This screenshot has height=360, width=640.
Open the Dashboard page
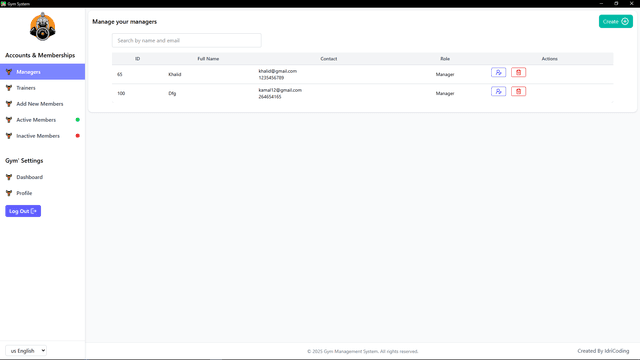coord(42,177)
